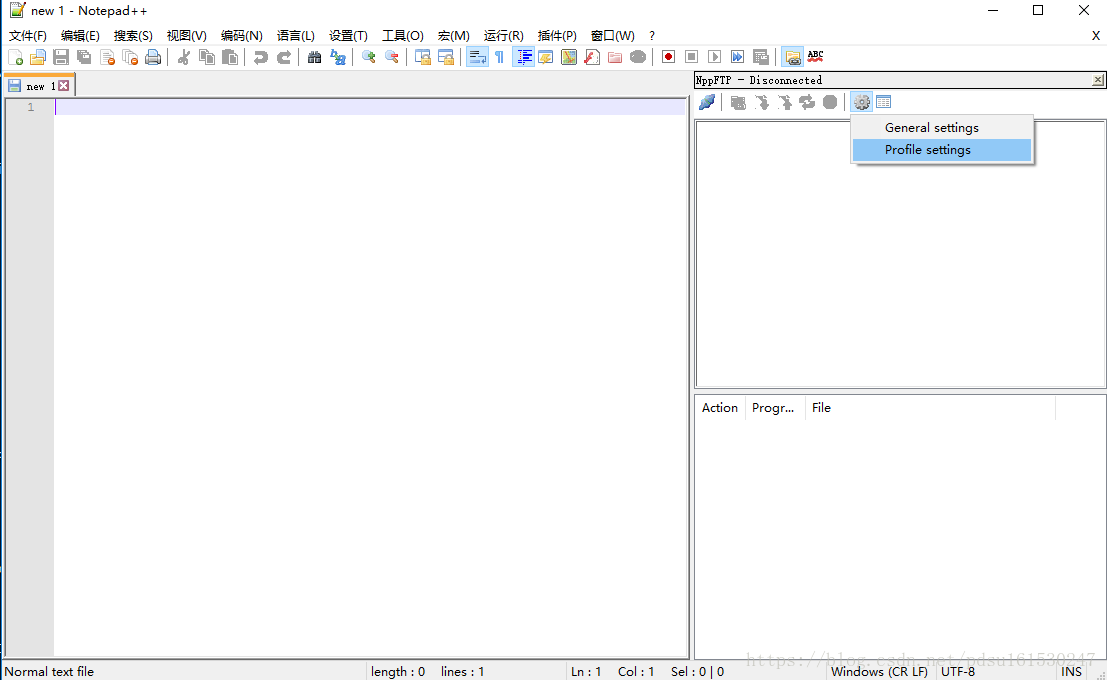Screen dimensions: 1107x680
Task: Click the Action column header
Action: (719, 408)
